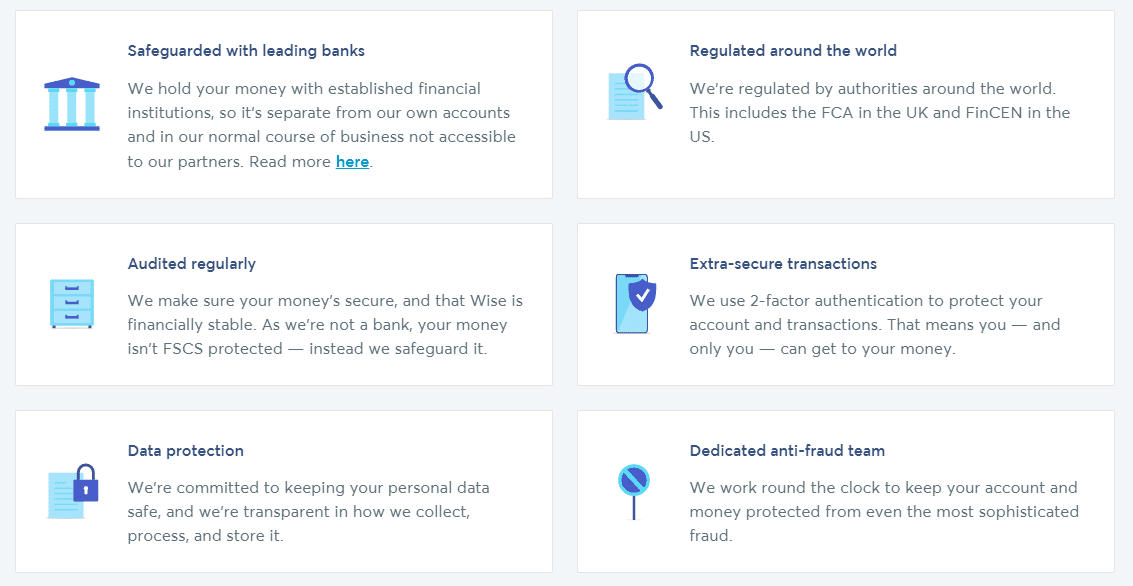Click the 'Dedicated anti-fraud team' heading
Viewport: 1133px width, 586px height.
pos(788,451)
